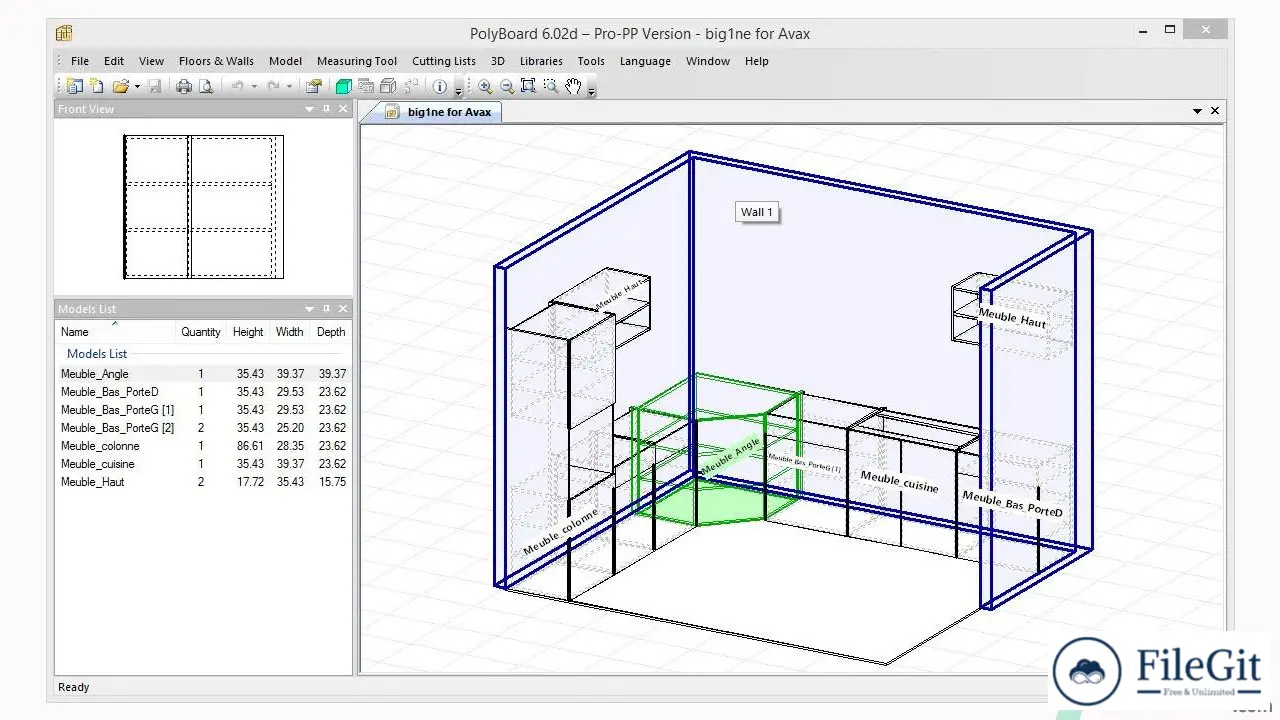Close the Front View panel
The width and height of the screenshot is (1280, 720).
(x=343, y=109)
